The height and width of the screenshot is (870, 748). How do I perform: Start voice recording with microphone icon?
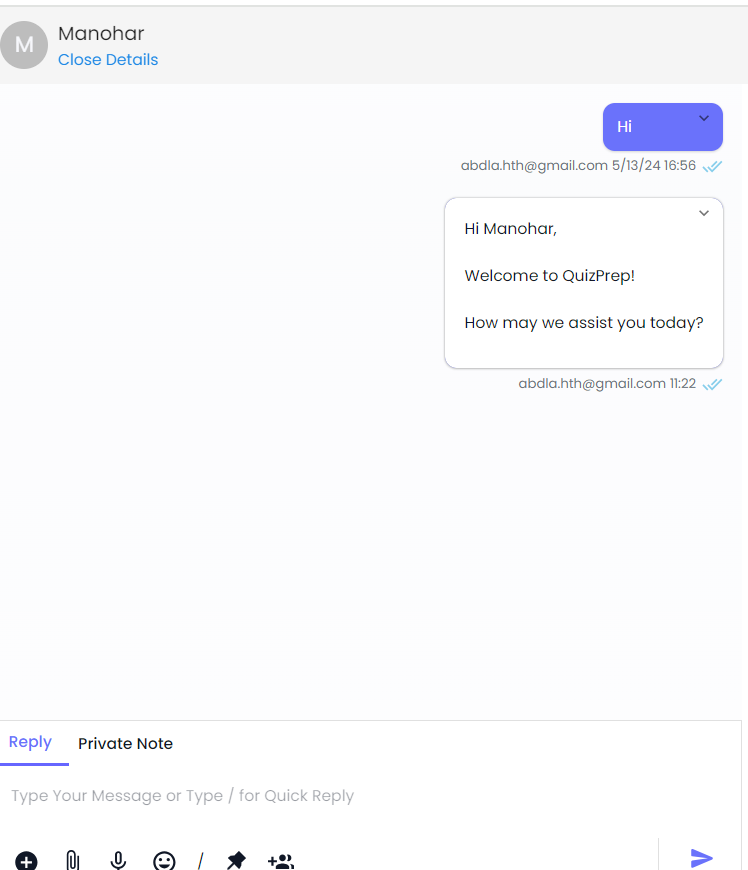pyautogui.click(x=118, y=860)
